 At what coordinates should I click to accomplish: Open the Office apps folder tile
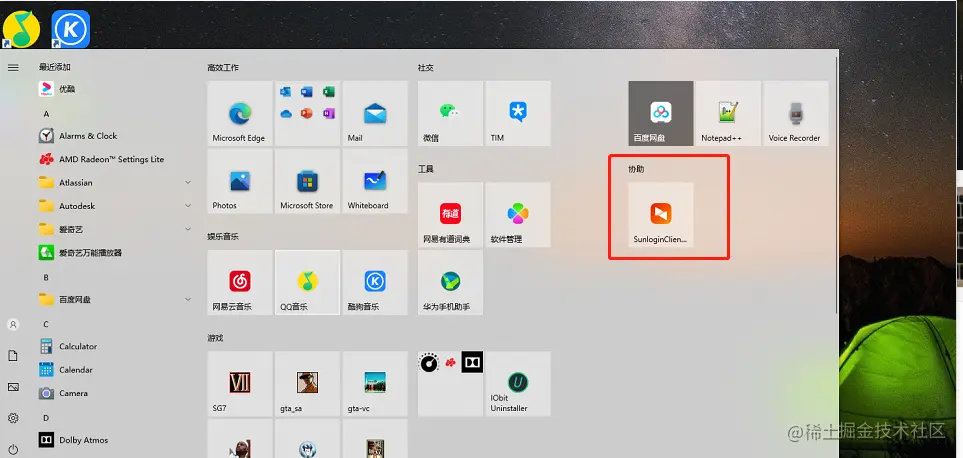tap(307, 114)
